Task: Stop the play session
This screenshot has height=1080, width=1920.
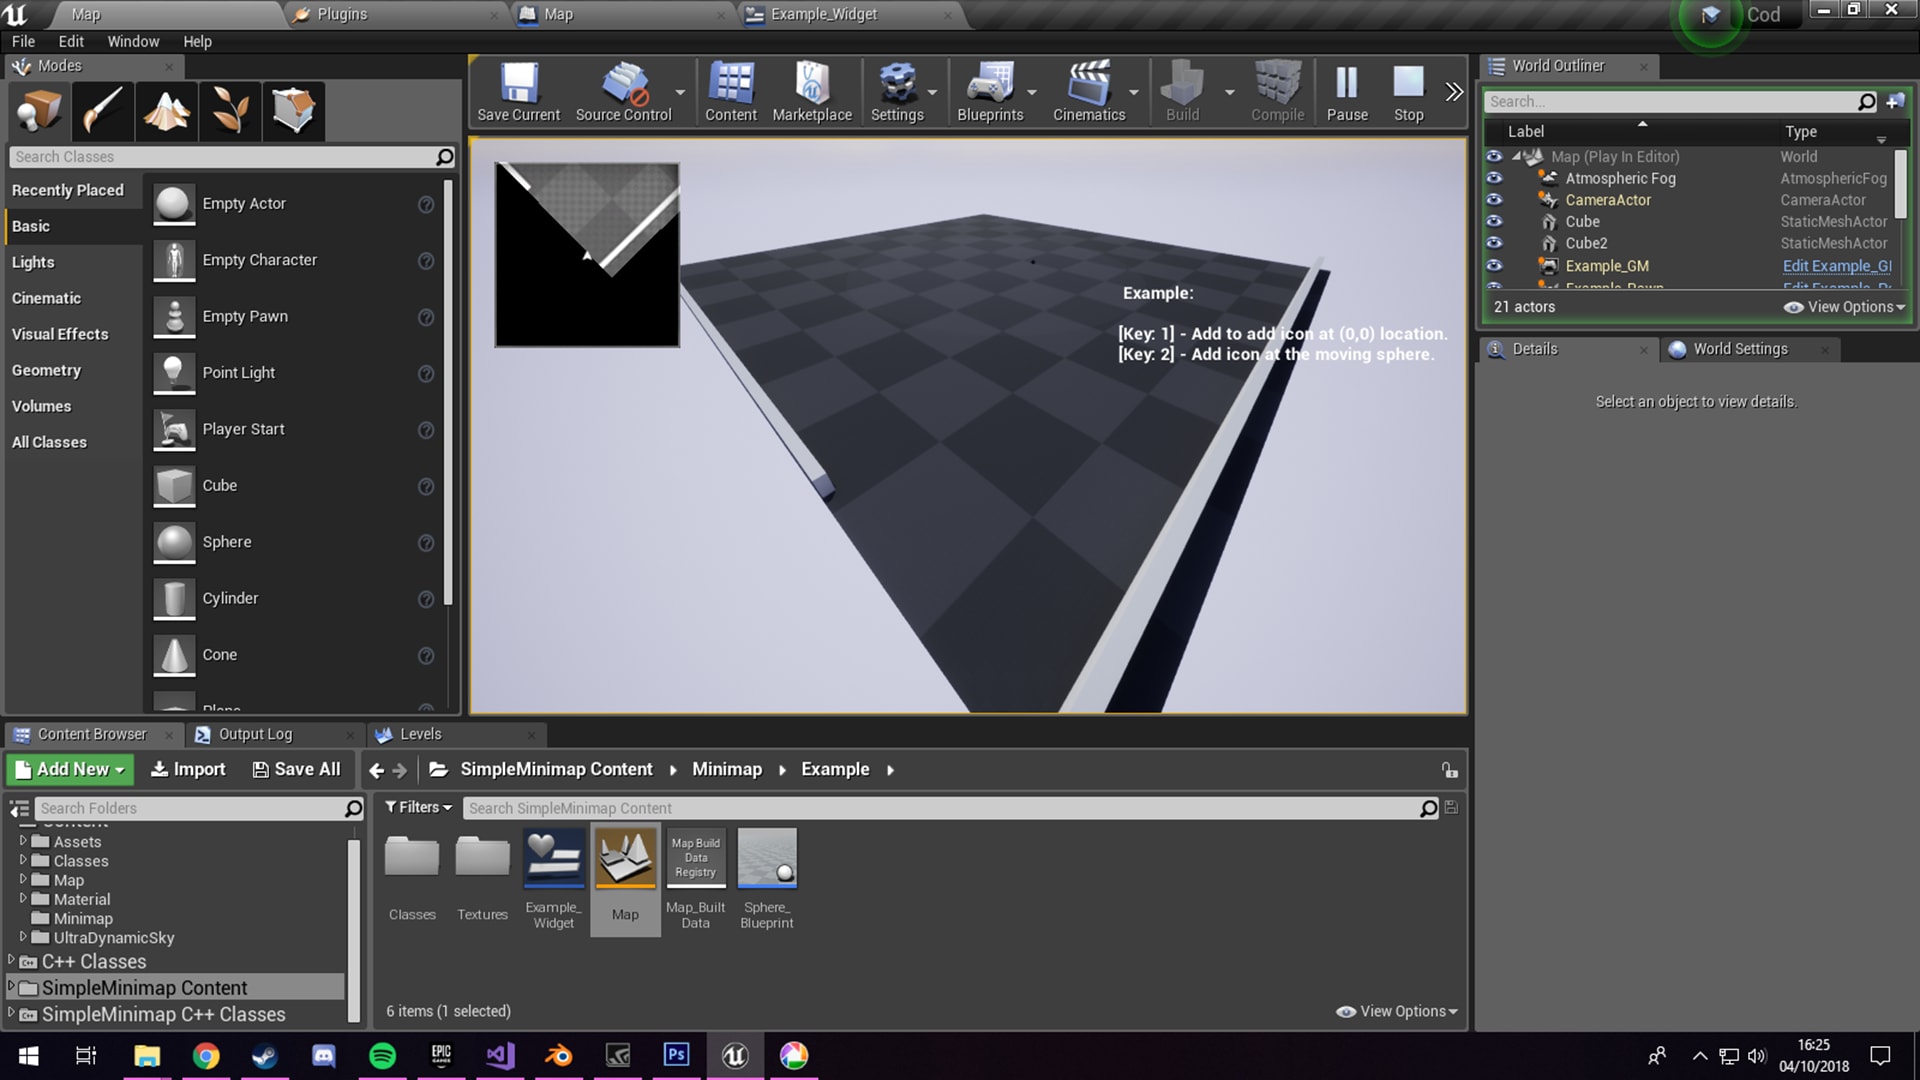Action: coord(1408,92)
